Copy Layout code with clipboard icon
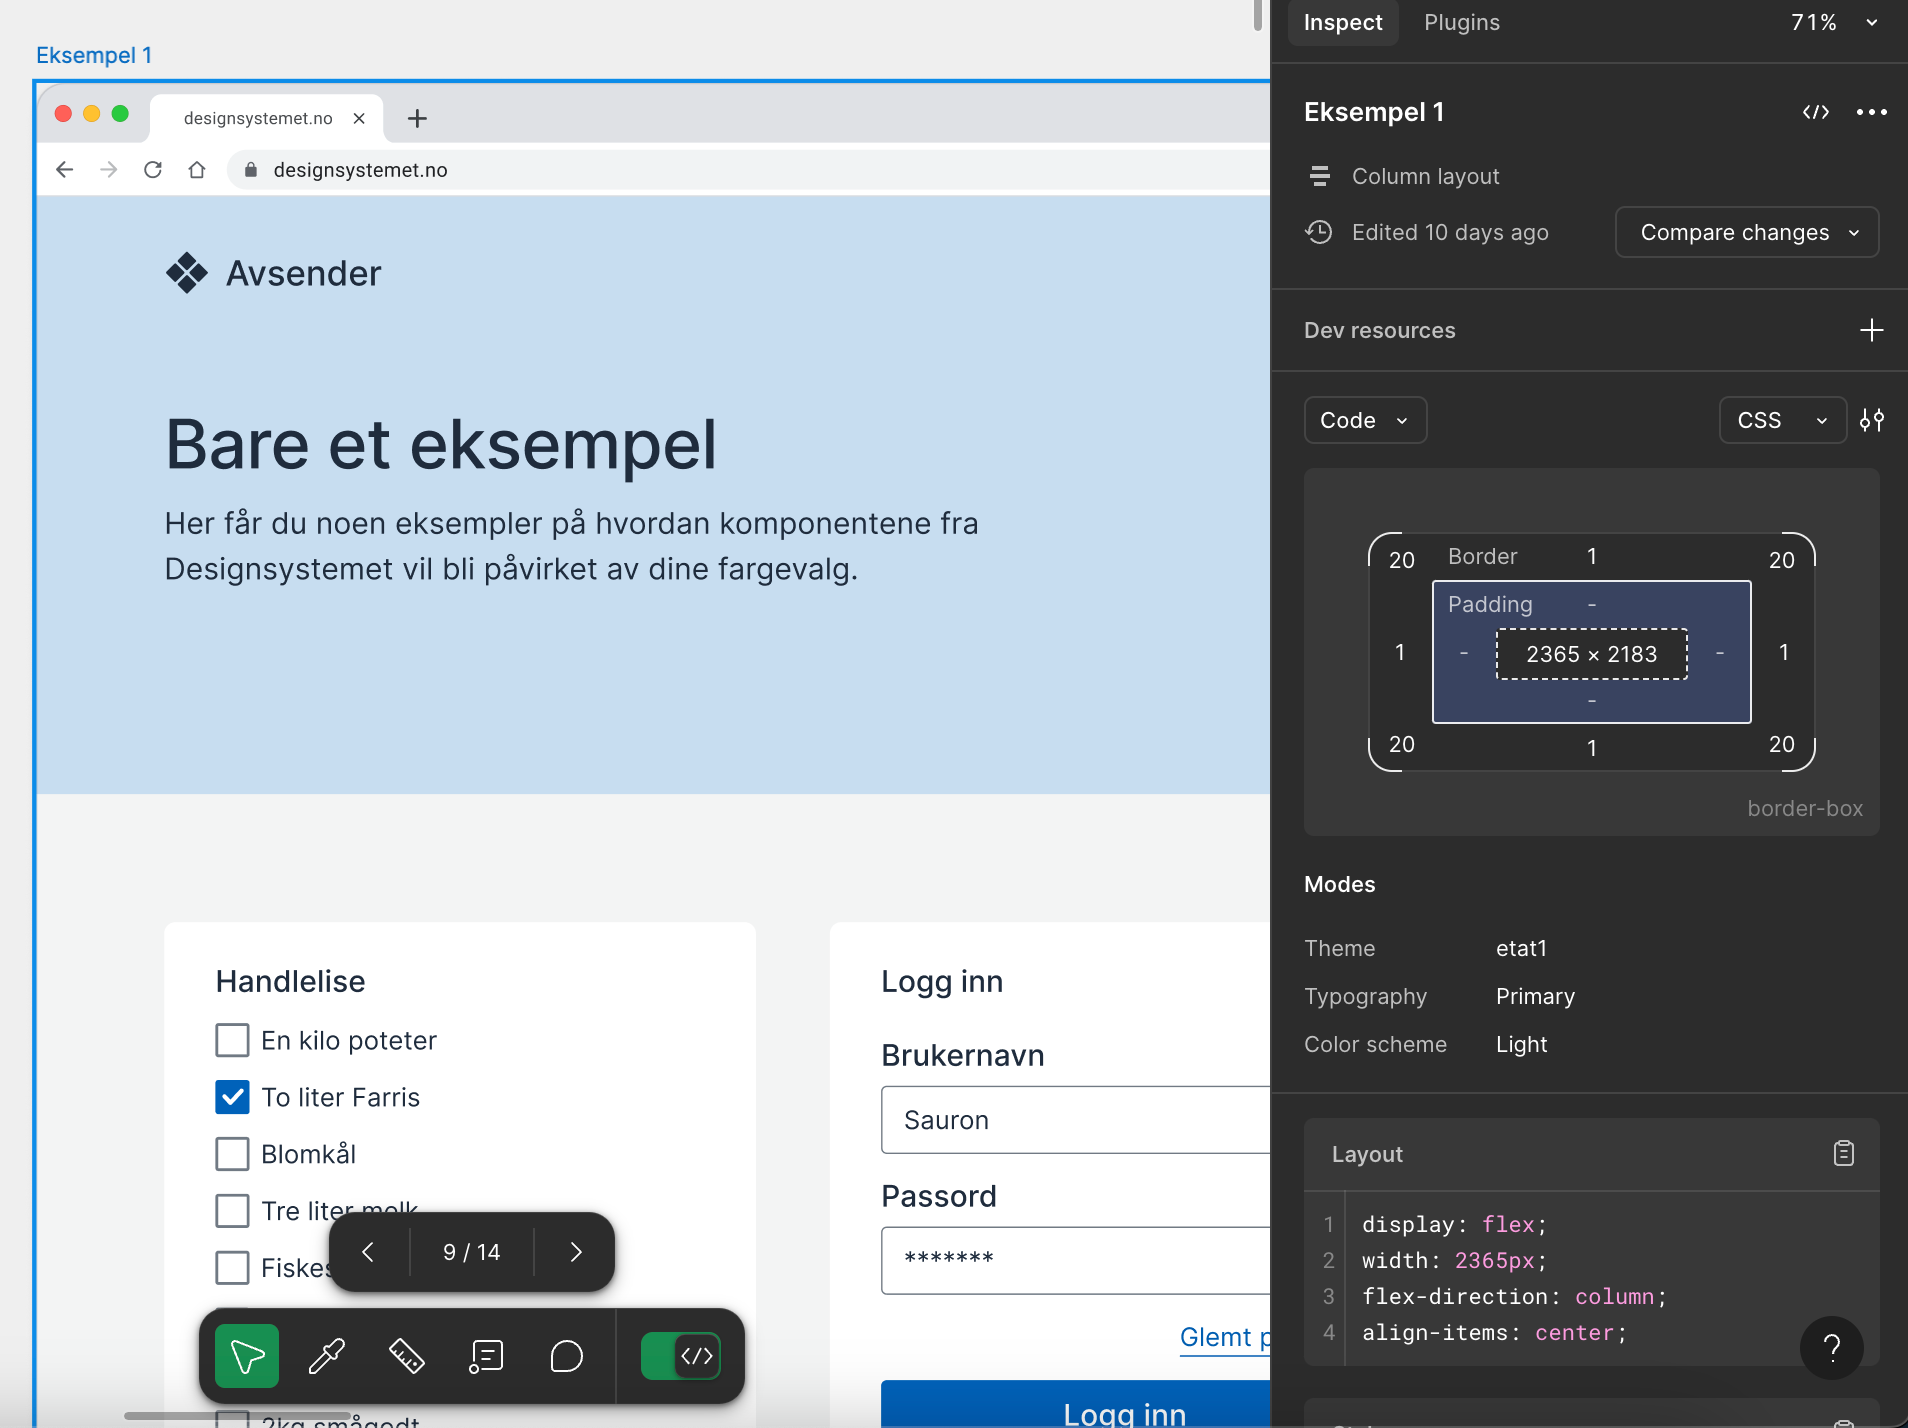This screenshot has width=1908, height=1428. tap(1843, 1154)
